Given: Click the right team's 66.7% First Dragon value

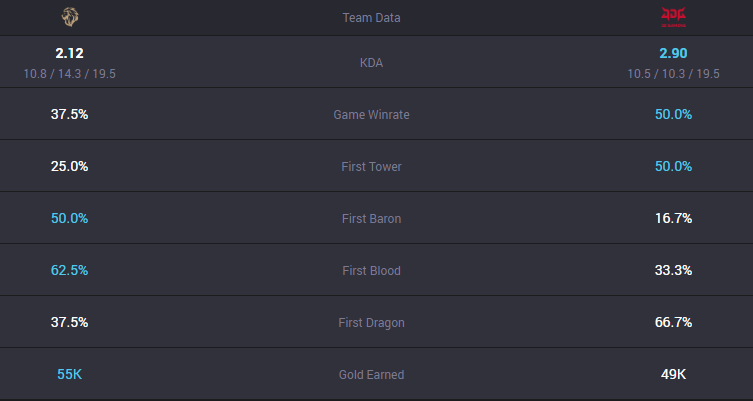Looking at the screenshot, I should point(673,322).
